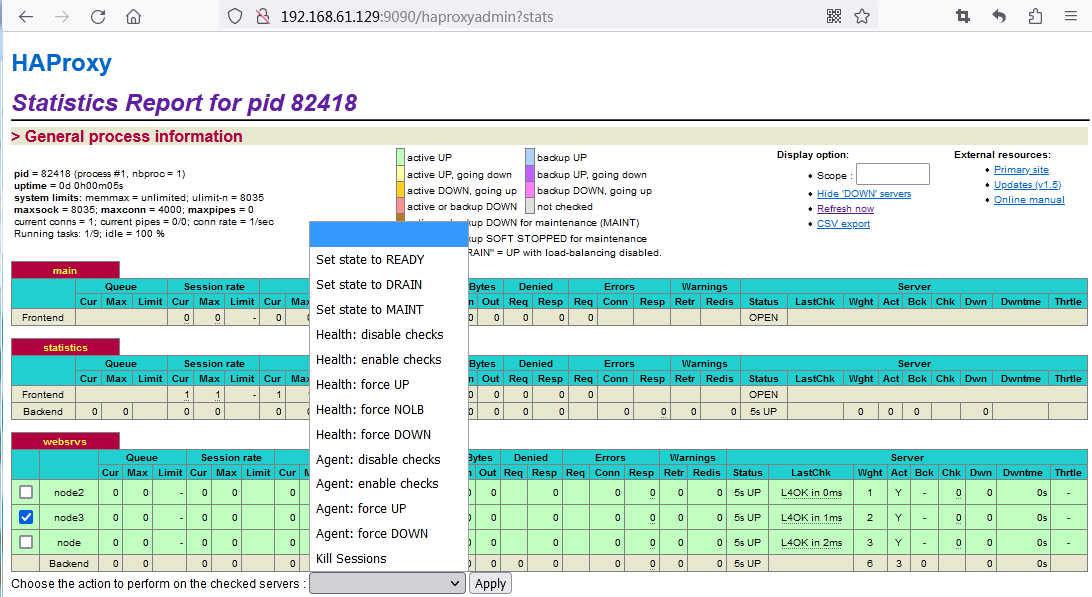Open the extensions puzzle icon
This screenshot has width=1092, height=597.
coord(1036,16)
